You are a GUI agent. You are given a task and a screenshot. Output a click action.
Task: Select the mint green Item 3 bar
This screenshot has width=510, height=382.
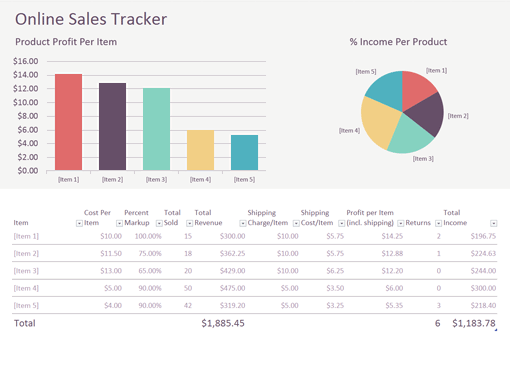[x=156, y=129]
